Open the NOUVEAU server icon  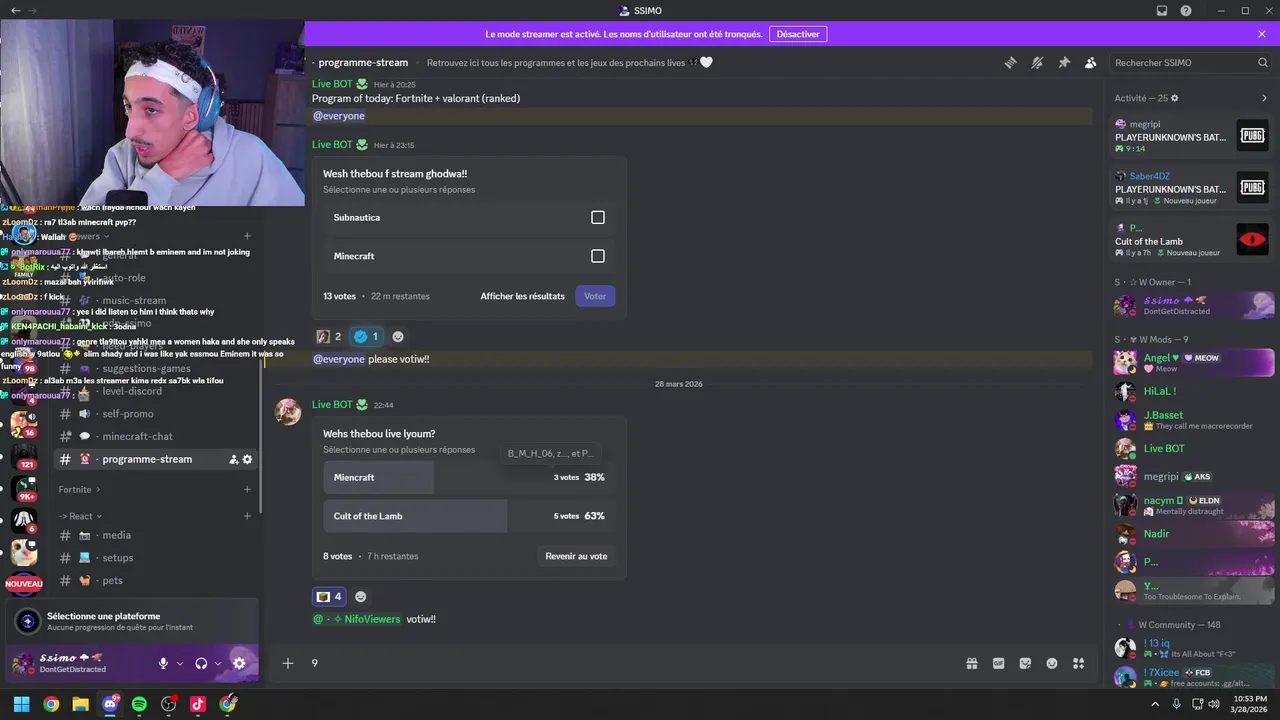coord(24,583)
